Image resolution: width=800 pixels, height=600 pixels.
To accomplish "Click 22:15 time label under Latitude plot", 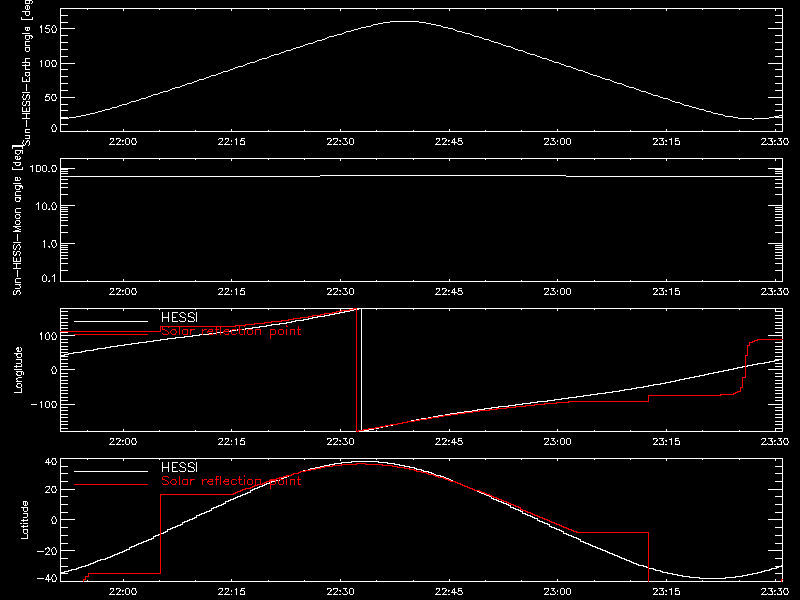I will click(232, 592).
